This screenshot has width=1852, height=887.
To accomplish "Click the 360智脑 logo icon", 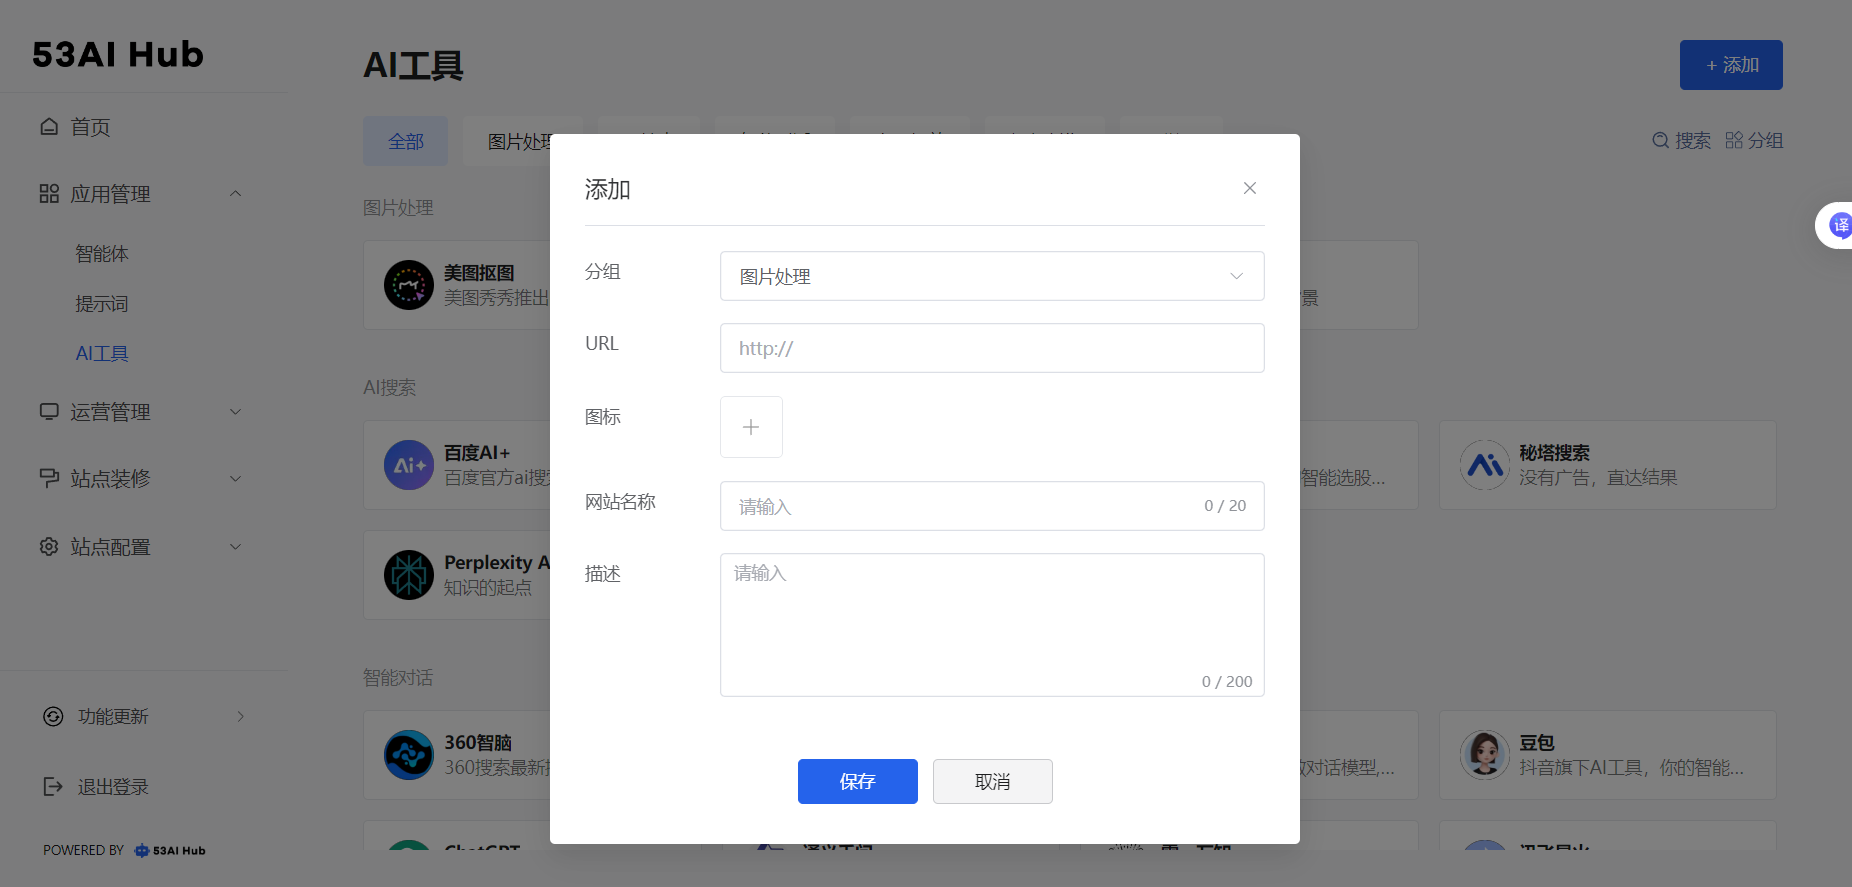I will (x=409, y=755).
